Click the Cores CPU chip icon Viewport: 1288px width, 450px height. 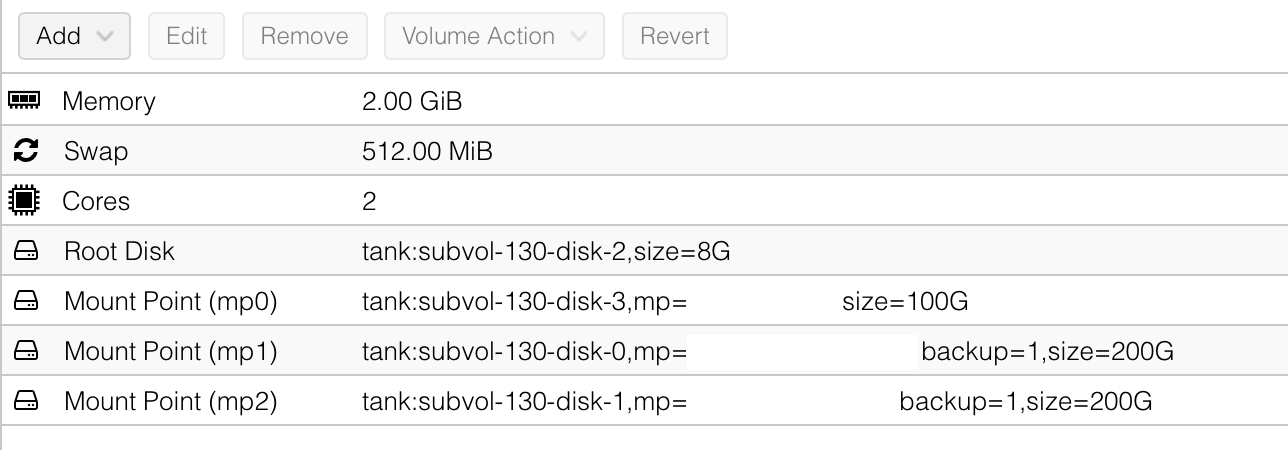(24, 201)
